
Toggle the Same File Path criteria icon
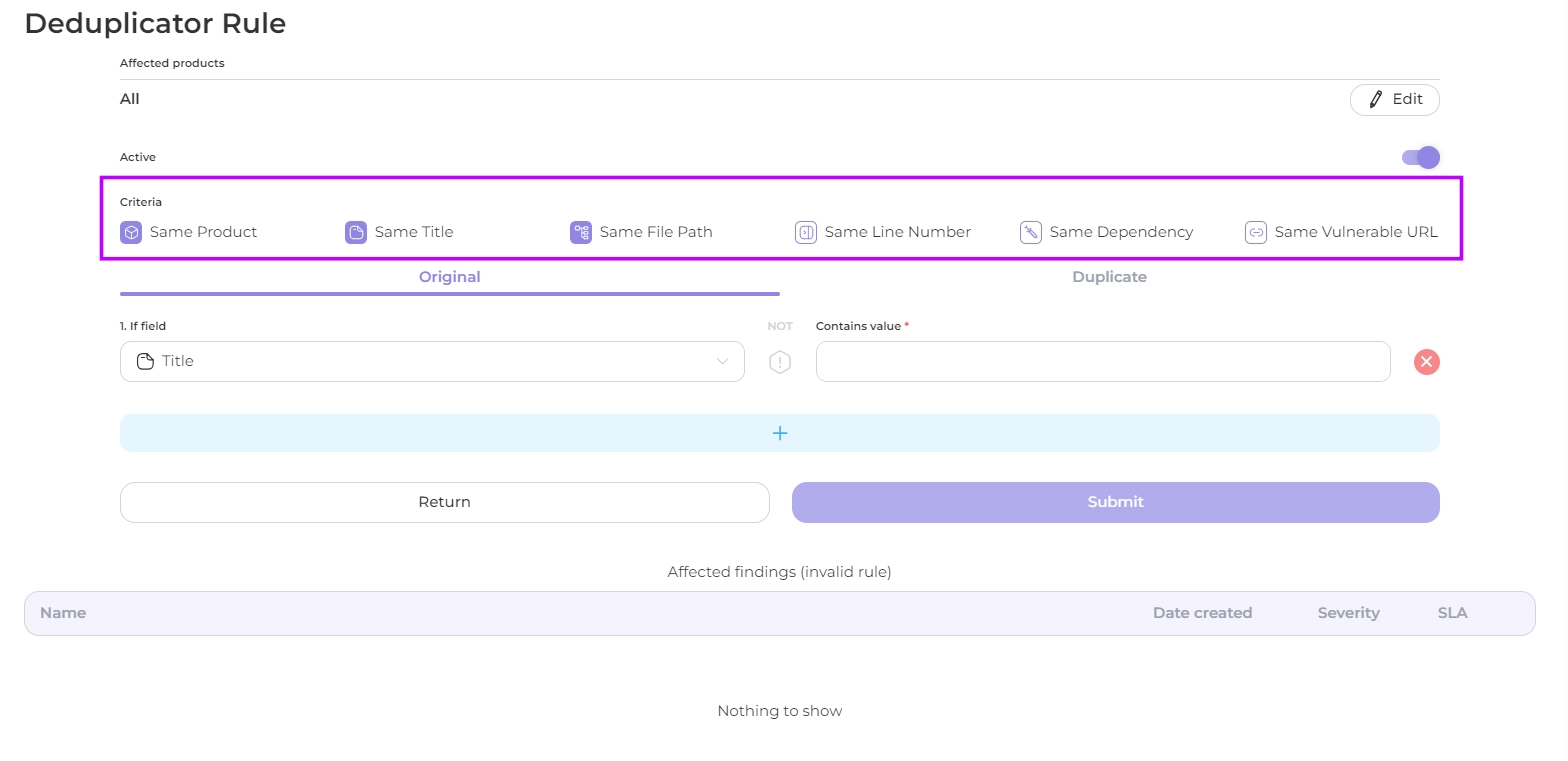coord(581,232)
